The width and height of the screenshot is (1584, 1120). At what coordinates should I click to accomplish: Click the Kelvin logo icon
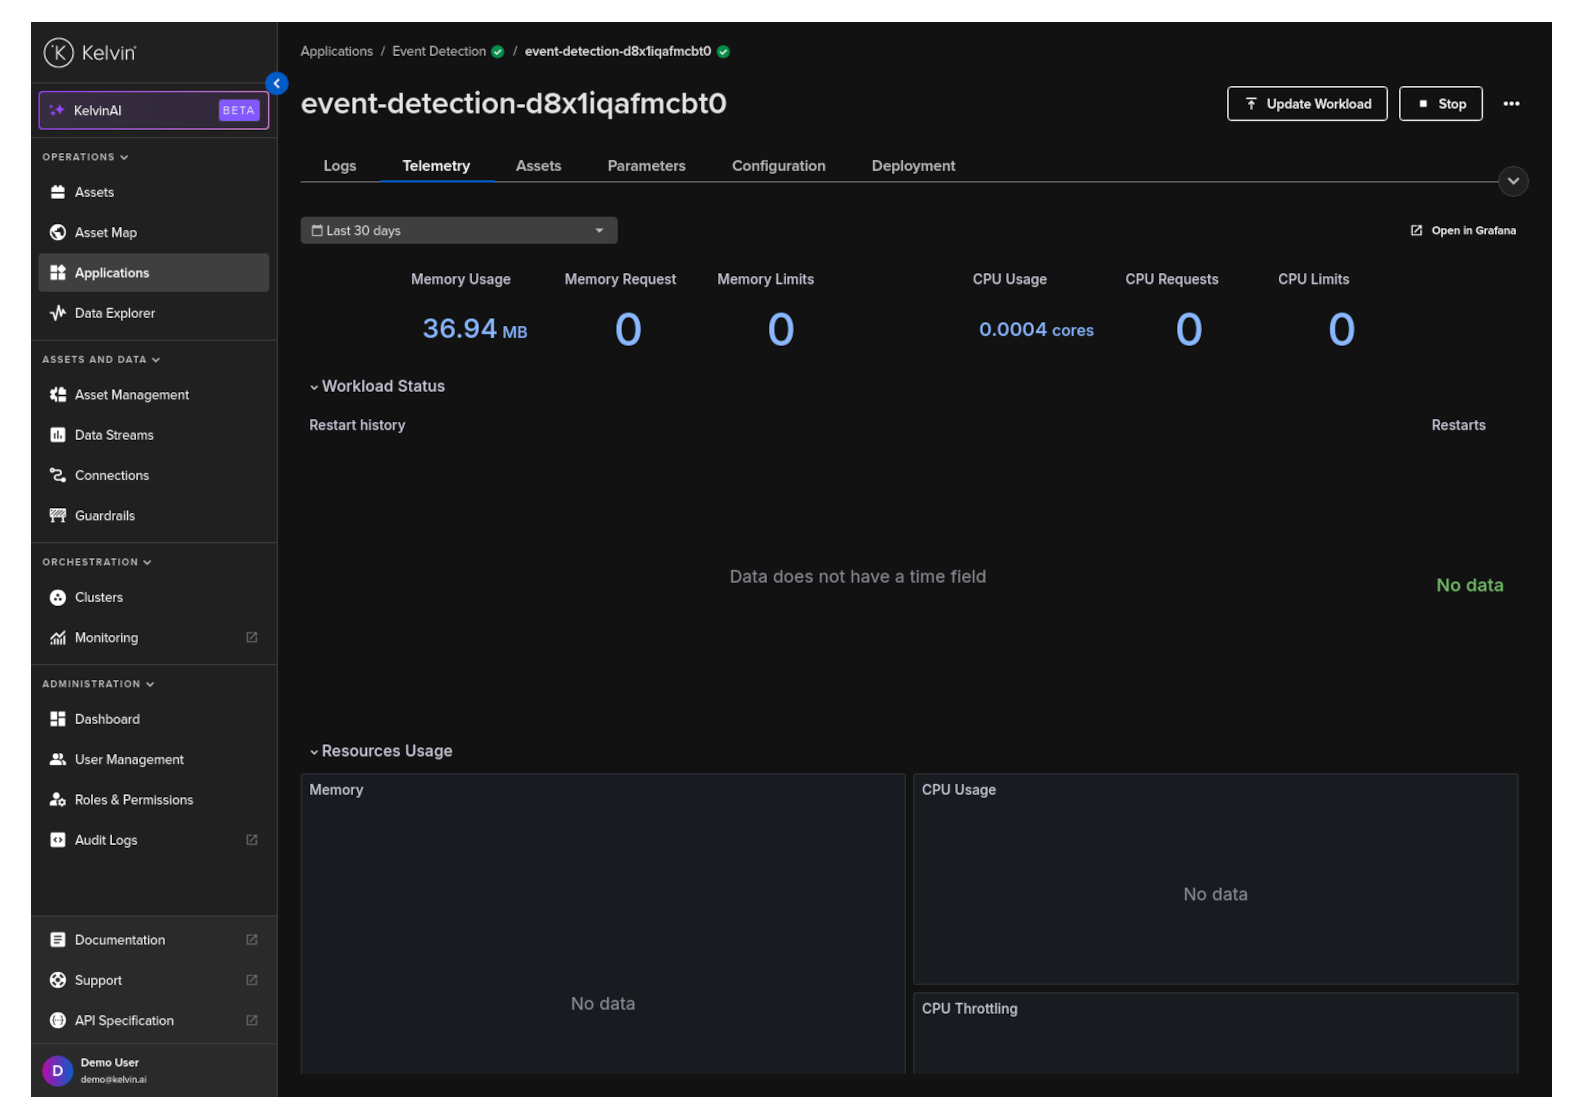(58, 52)
